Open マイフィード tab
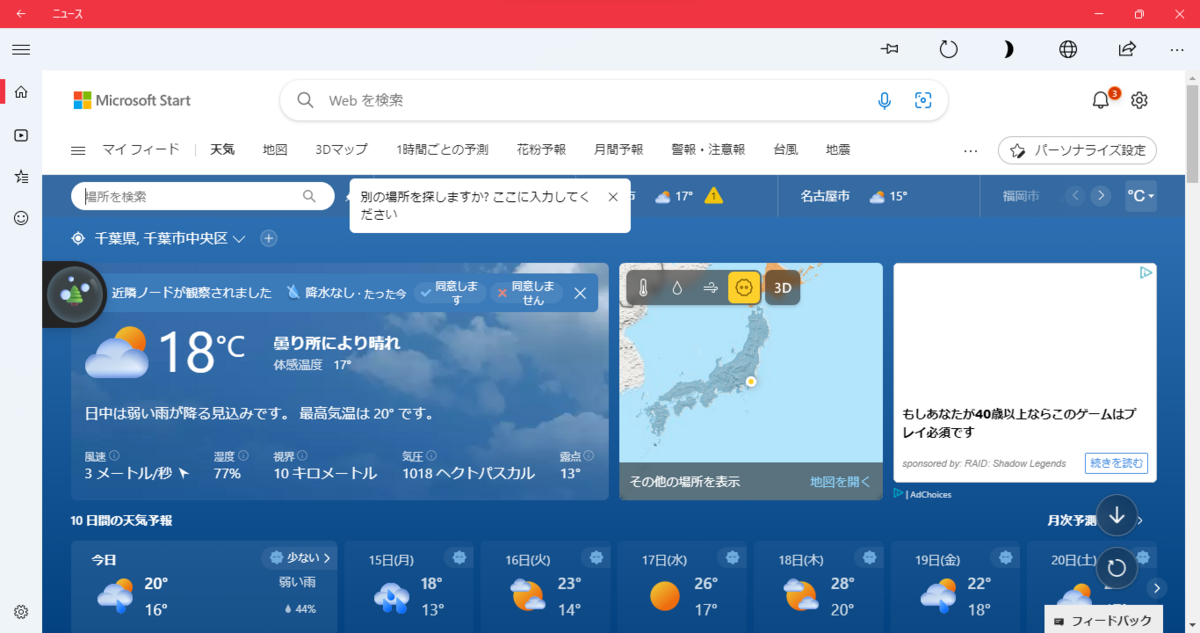This screenshot has width=1200, height=633. point(141,150)
